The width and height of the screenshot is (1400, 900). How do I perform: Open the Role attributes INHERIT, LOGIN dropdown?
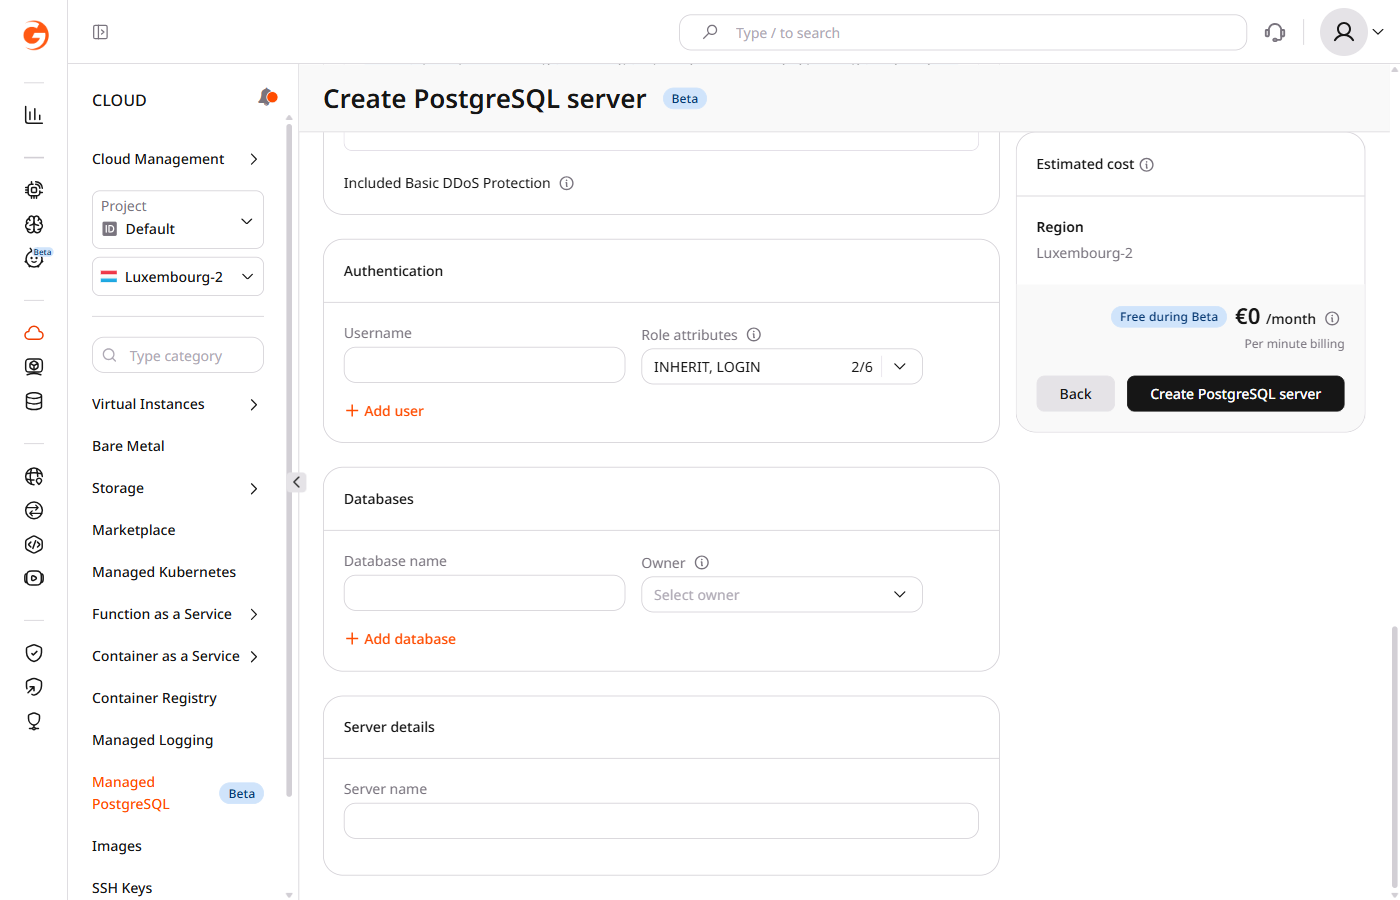(x=782, y=367)
